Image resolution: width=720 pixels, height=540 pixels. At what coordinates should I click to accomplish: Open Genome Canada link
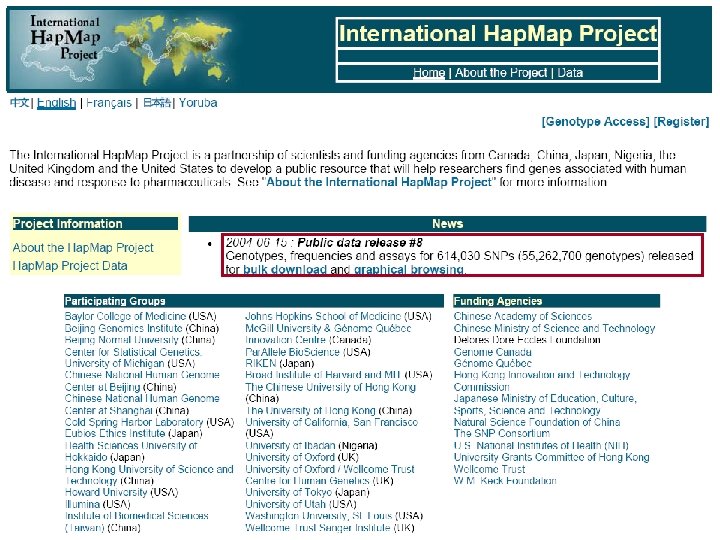click(x=492, y=352)
